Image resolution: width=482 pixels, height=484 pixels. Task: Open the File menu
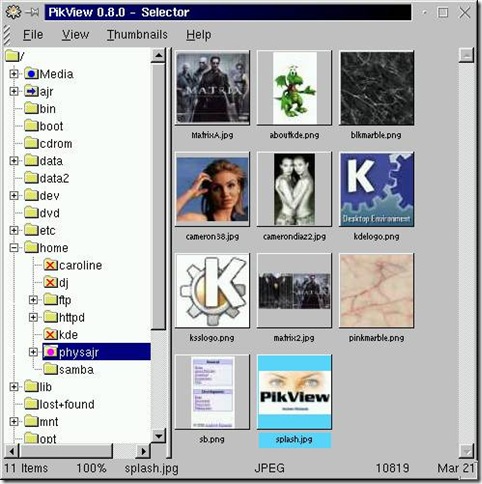[33, 35]
